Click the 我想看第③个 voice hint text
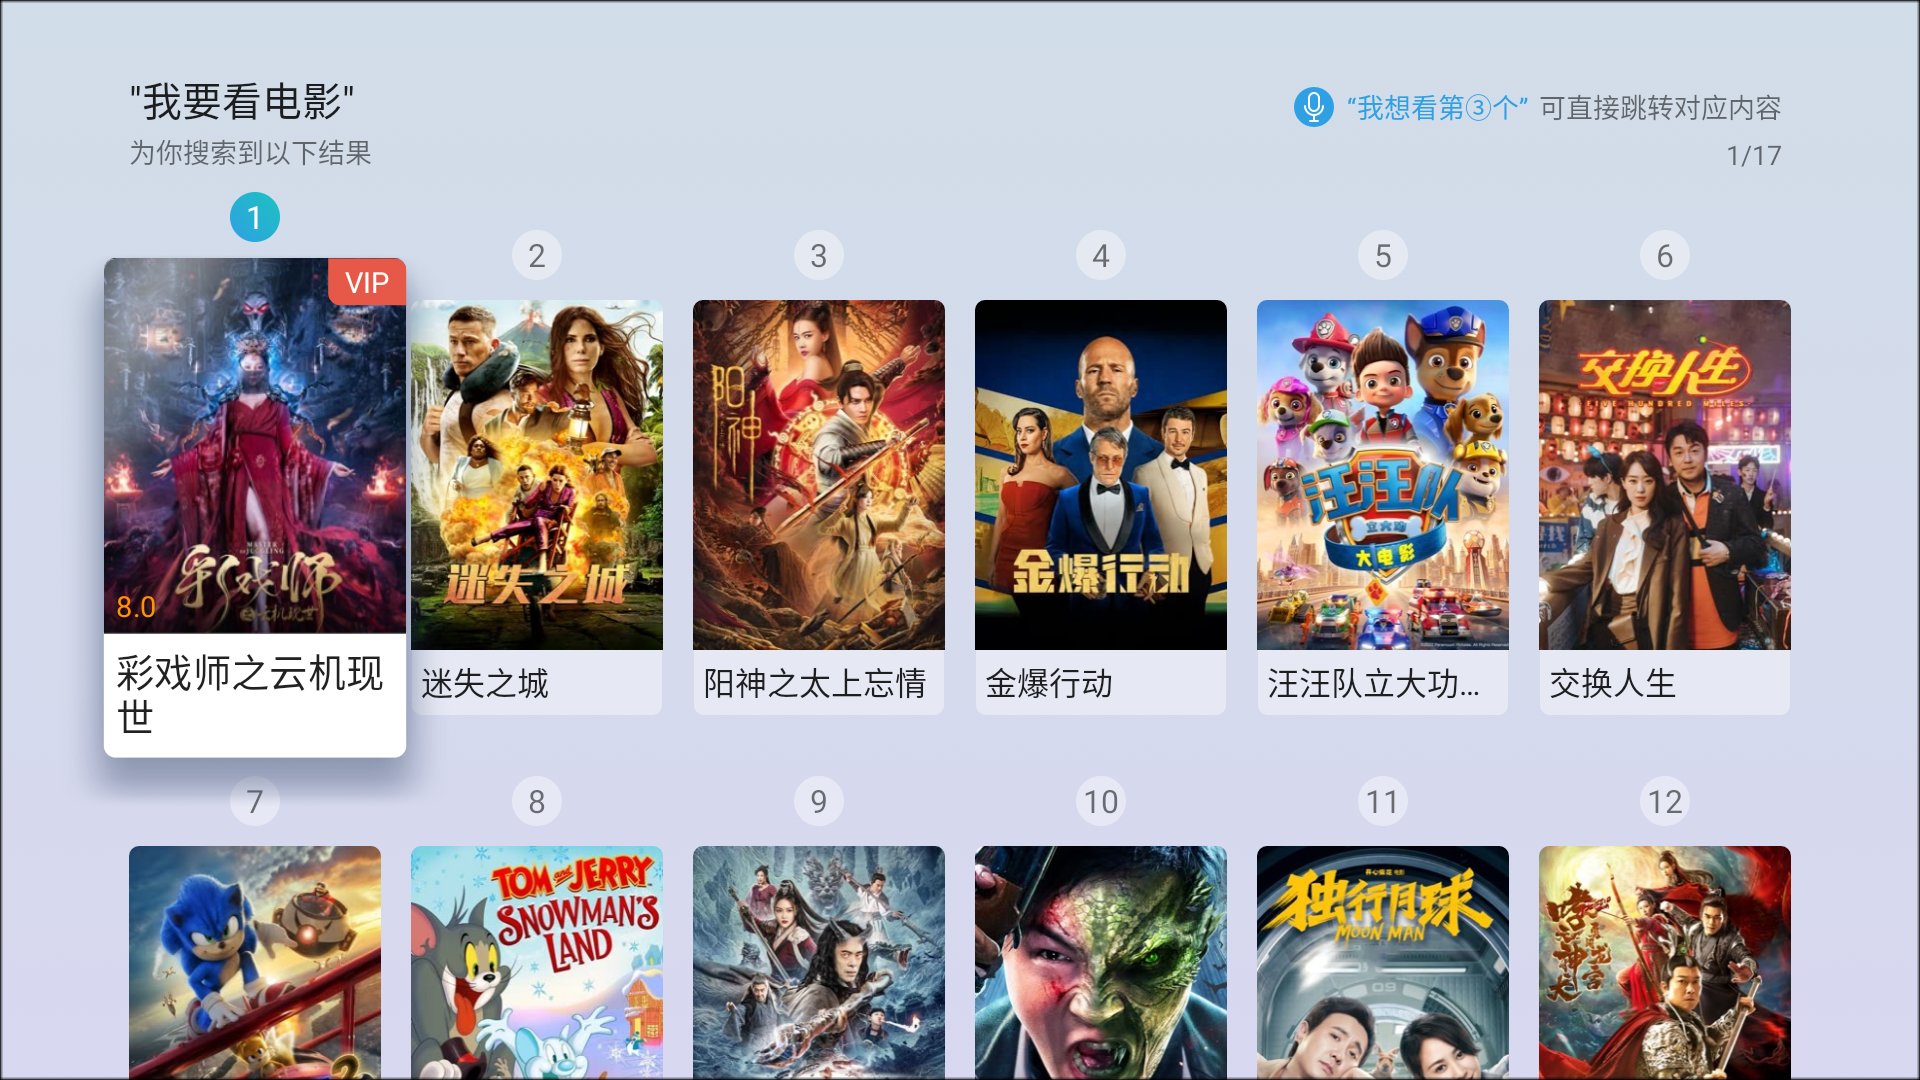The width and height of the screenshot is (1920, 1080). point(1437,108)
